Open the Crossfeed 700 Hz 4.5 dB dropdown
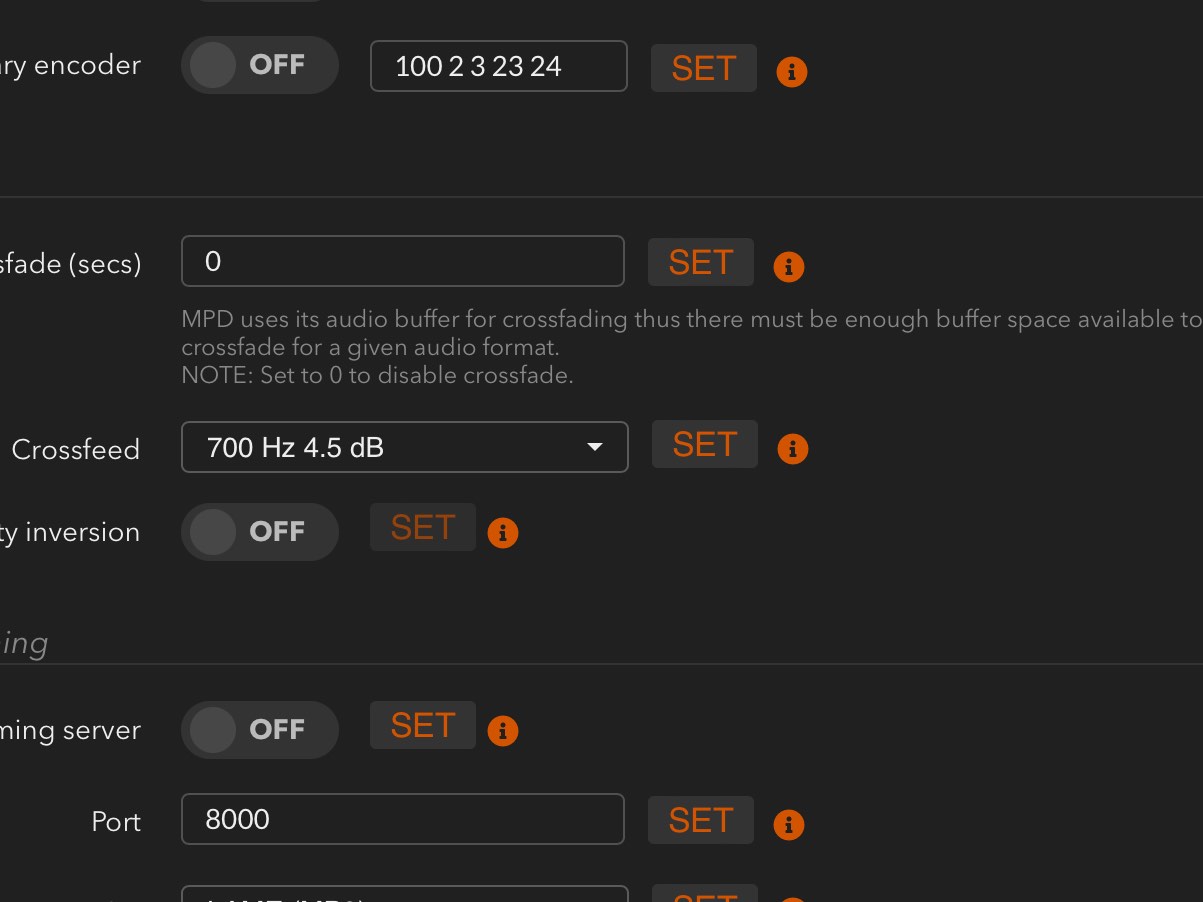 tap(405, 447)
